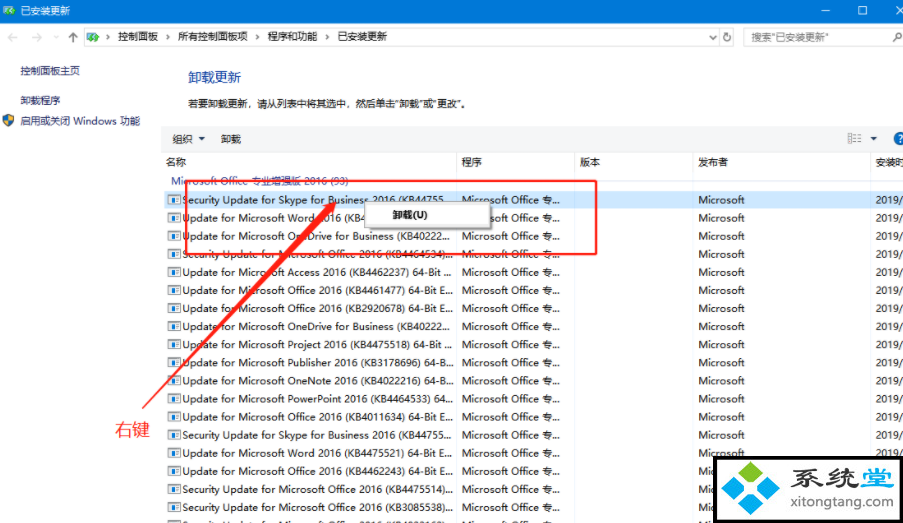Click the Control Panel icon in address bar
Viewport: 903px width, 523px height.
tap(93, 37)
